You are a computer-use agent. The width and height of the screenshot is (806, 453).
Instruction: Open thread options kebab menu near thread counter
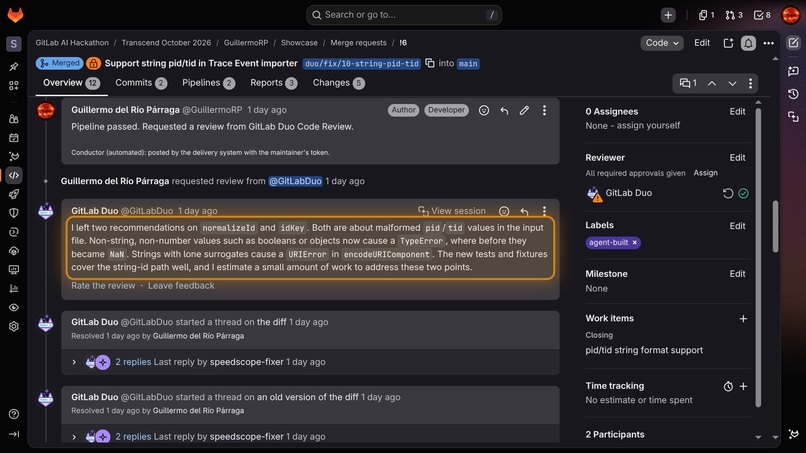point(750,83)
